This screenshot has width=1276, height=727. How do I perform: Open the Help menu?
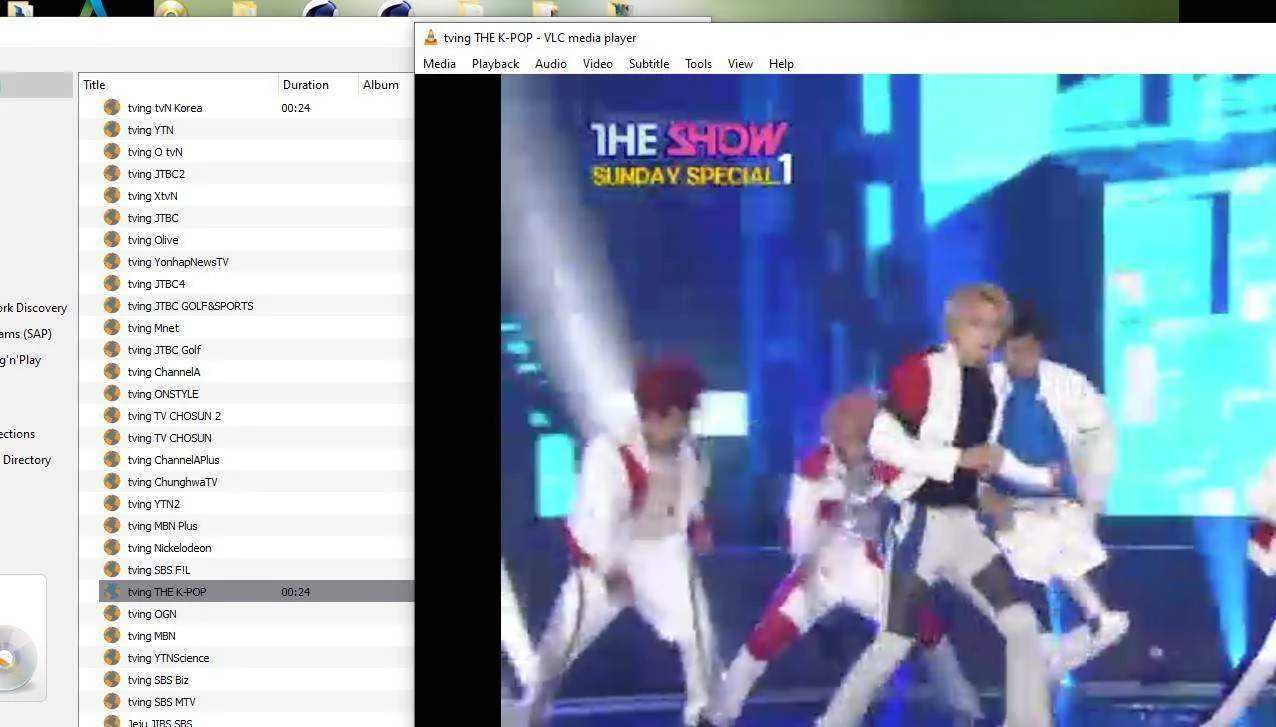[781, 64]
